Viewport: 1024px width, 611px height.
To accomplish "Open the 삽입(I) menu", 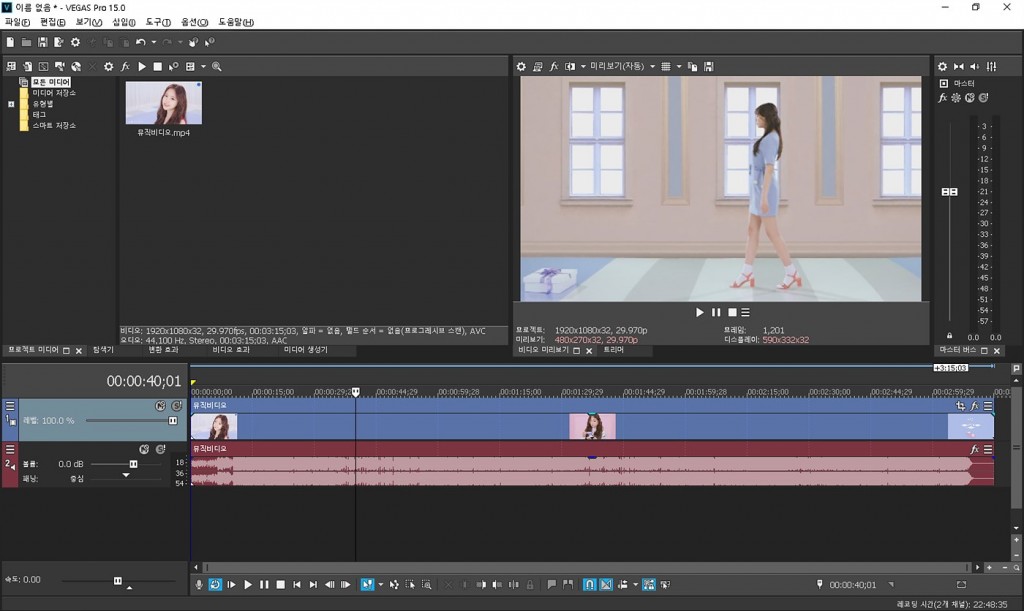I will pyautogui.click(x=123, y=22).
